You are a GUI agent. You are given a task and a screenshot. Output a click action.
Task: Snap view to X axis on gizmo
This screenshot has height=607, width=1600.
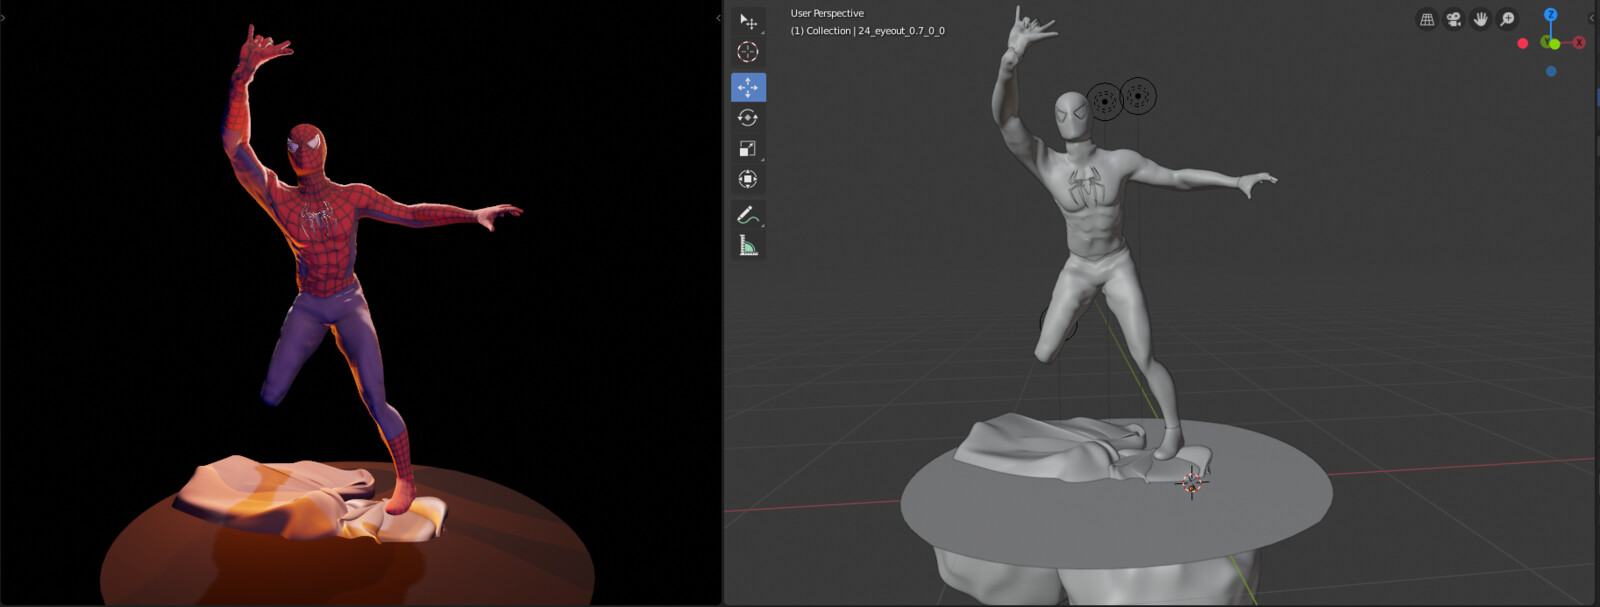[x=1579, y=43]
